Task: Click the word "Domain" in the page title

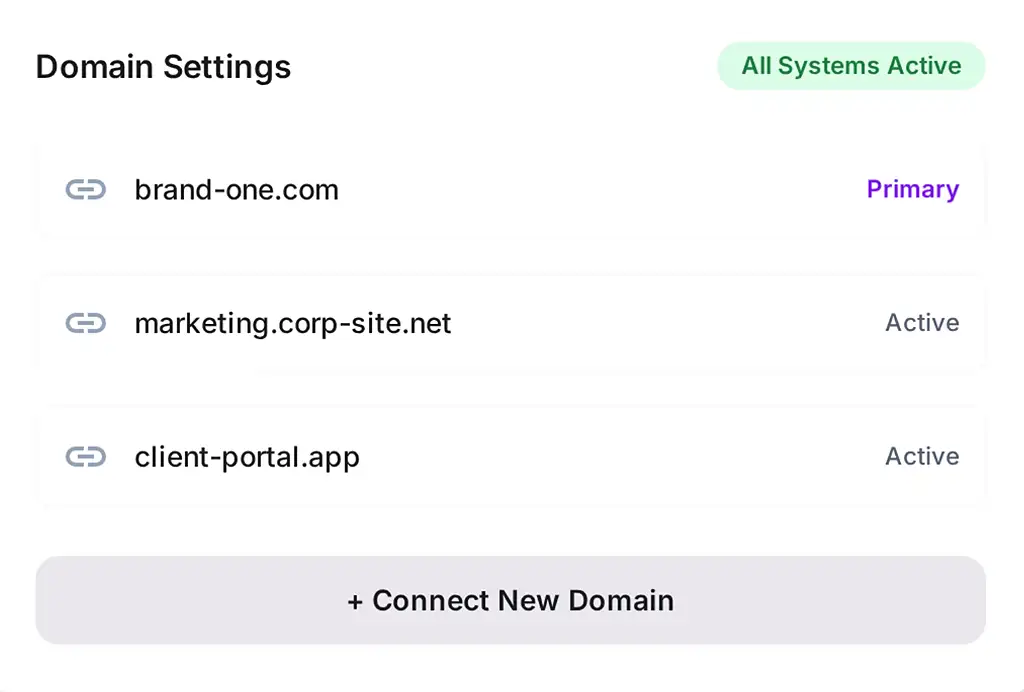Action: click(x=95, y=67)
